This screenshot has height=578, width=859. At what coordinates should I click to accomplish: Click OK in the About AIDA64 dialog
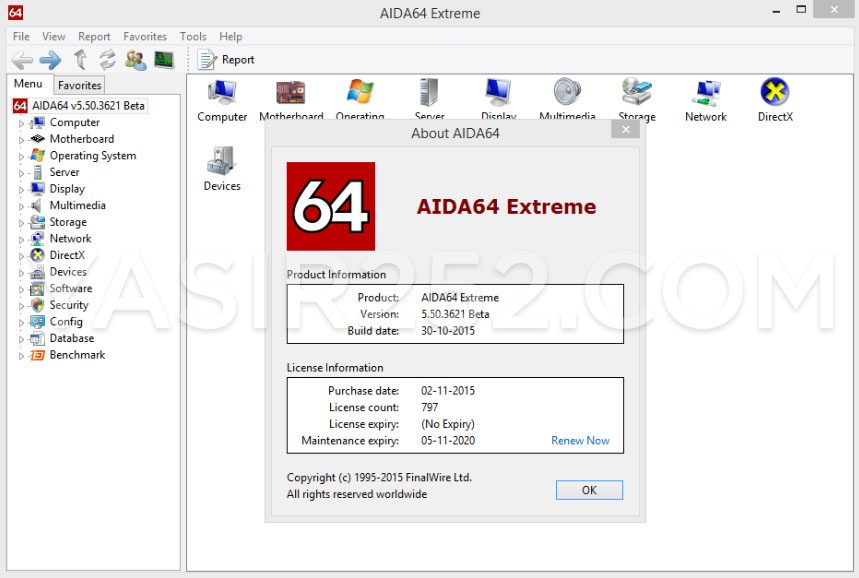pyautogui.click(x=589, y=490)
